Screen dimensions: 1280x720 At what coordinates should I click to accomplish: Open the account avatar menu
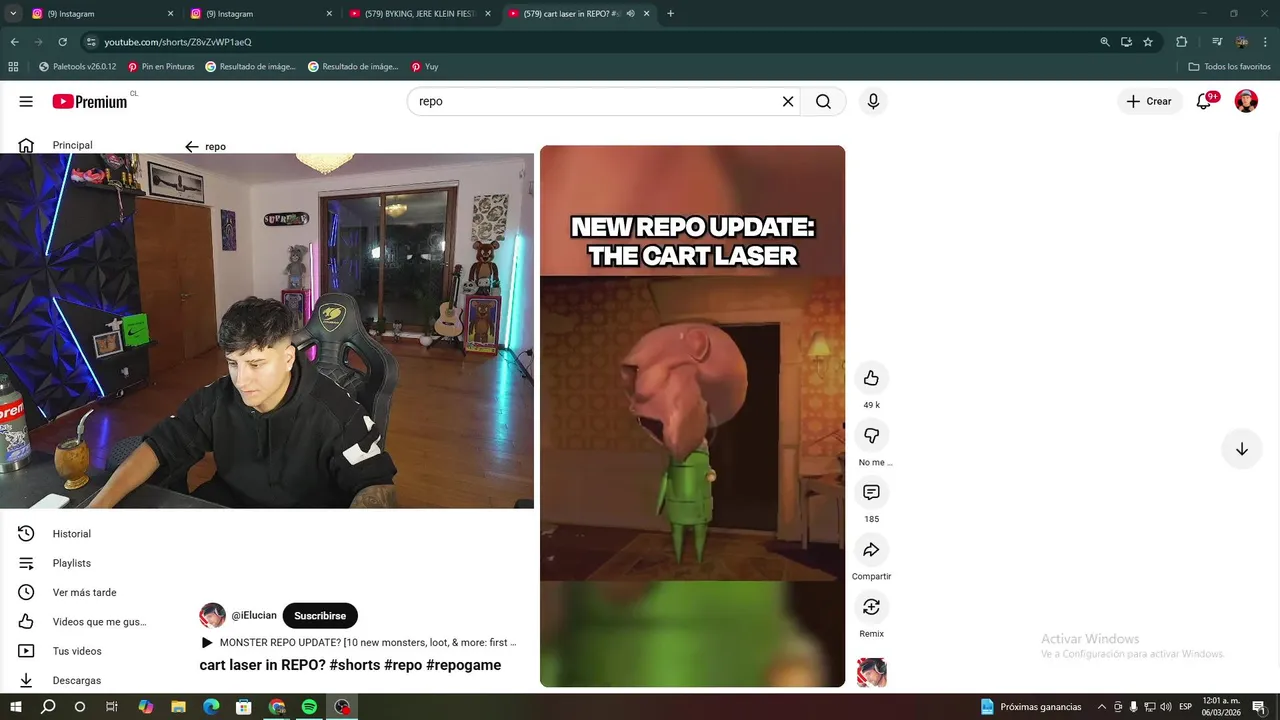pos(1246,101)
